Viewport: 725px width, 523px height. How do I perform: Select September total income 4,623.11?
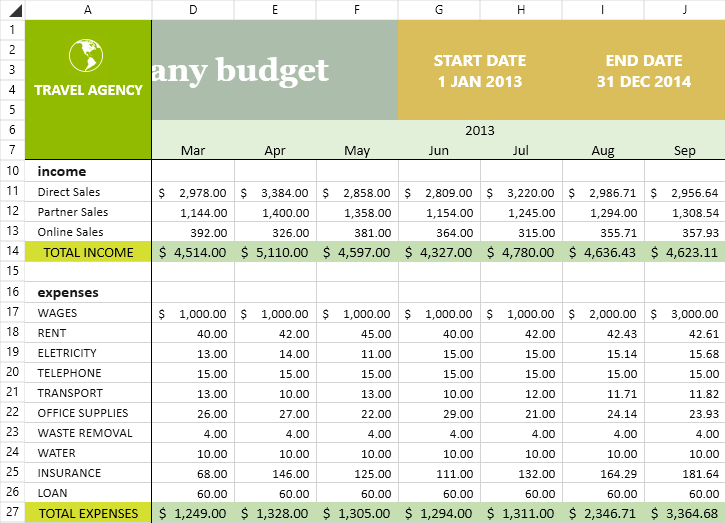[x=684, y=252]
